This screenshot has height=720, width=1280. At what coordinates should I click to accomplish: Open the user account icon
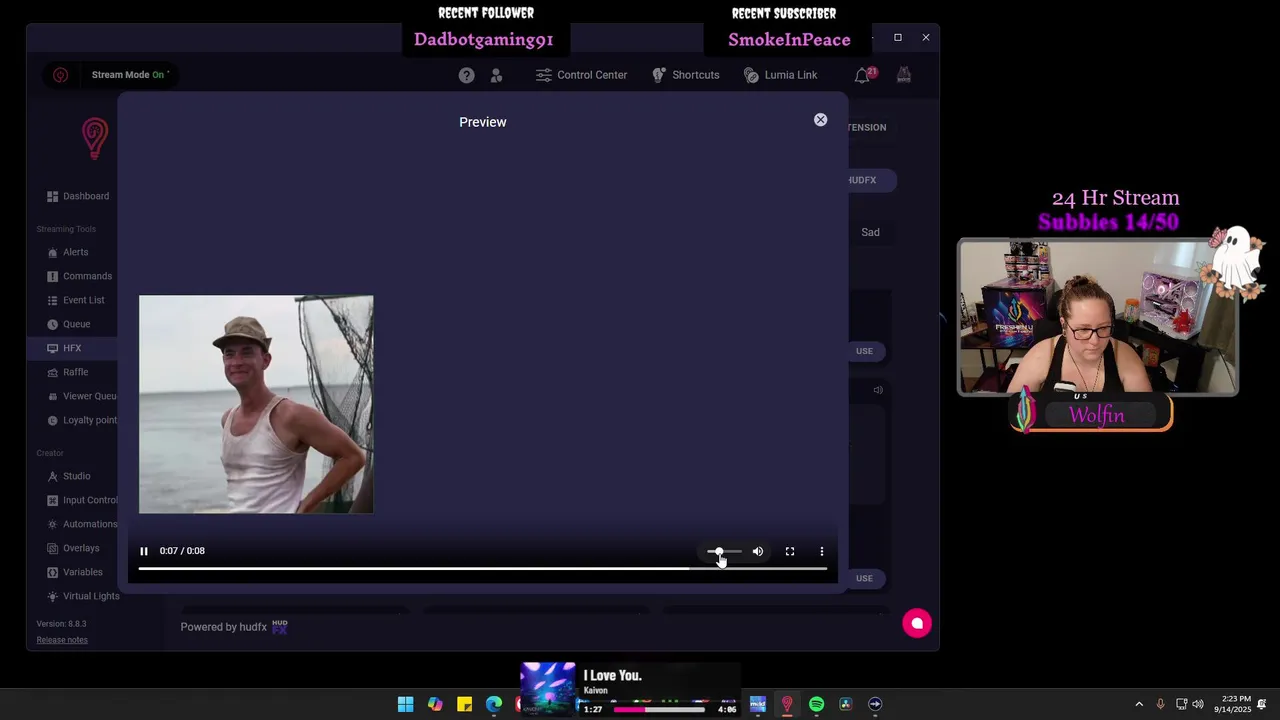tap(496, 75)
